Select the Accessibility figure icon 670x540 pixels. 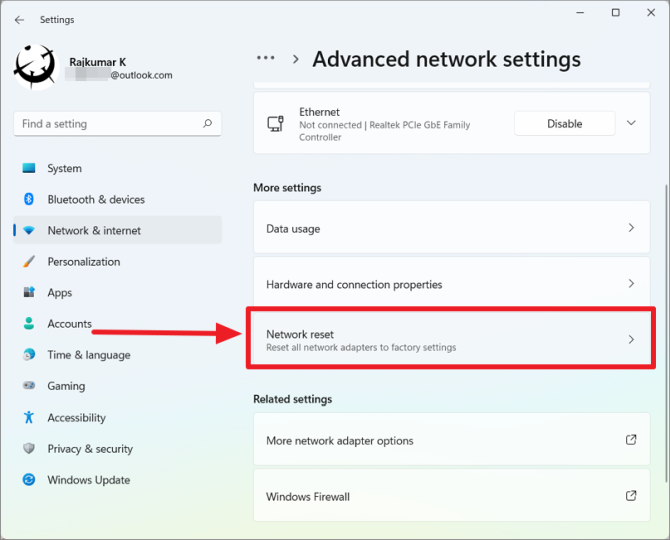29,417
